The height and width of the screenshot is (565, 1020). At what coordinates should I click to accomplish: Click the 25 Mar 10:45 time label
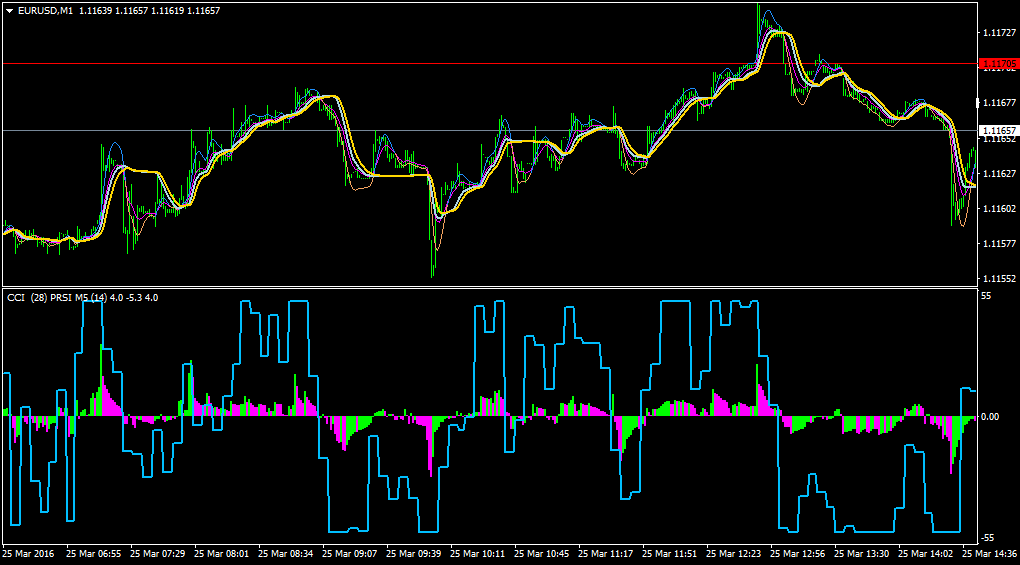[541, 554]
